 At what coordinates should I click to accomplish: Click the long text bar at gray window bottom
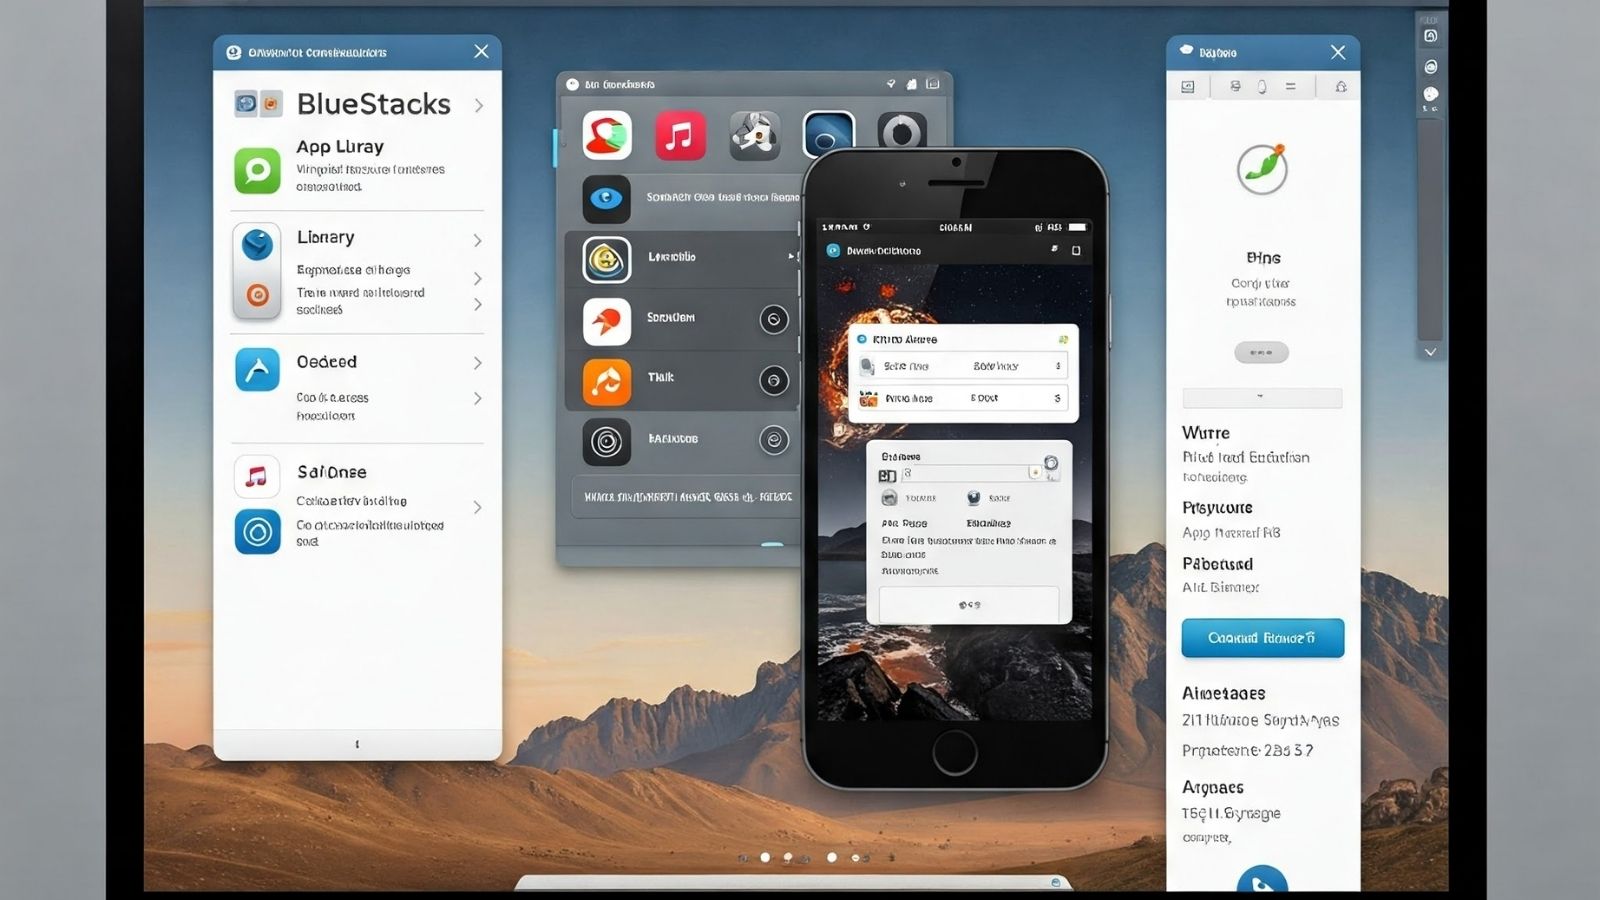click(x=684, y=497)
